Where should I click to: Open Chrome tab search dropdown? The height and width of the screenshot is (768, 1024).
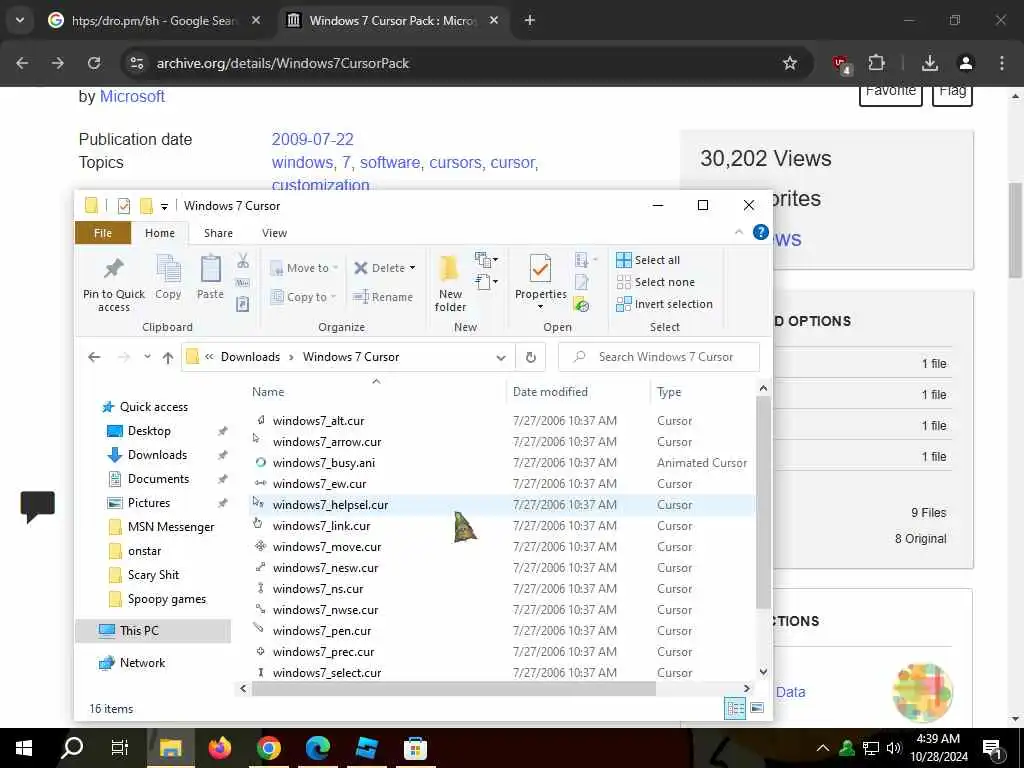20,20
